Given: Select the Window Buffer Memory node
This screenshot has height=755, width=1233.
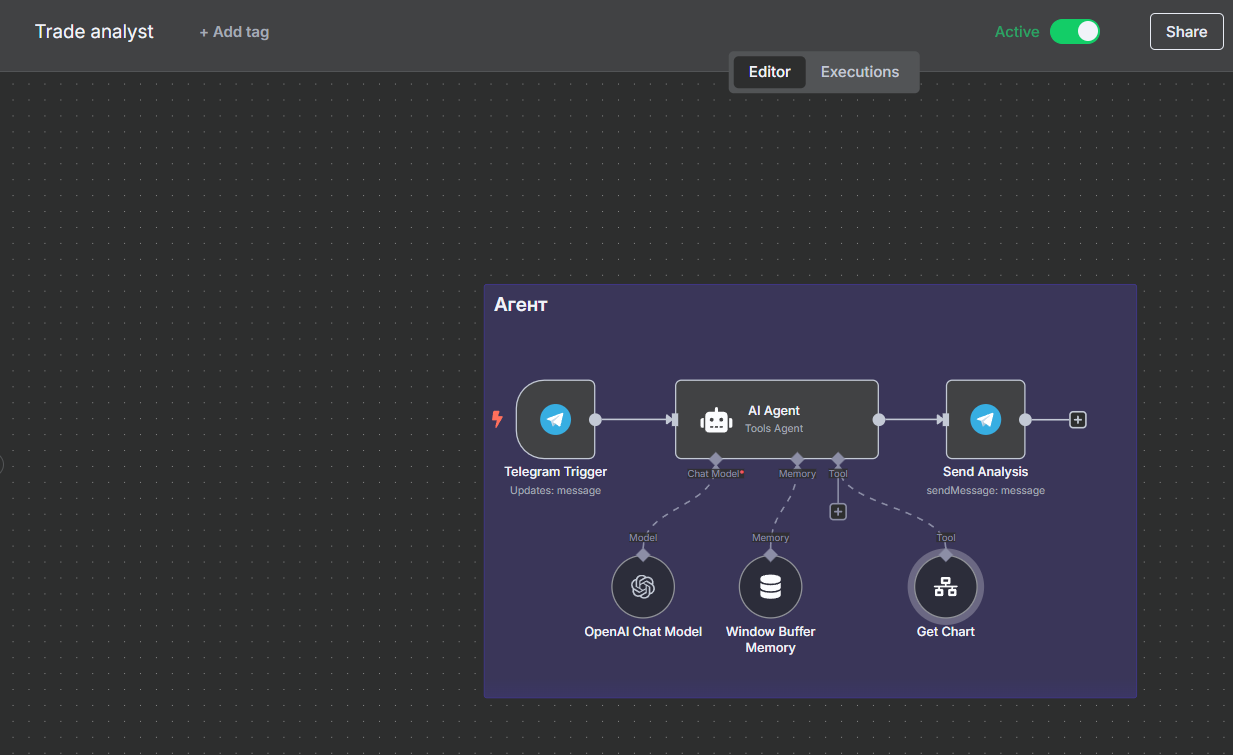Looking at the screenshot, I should click(x=770, y=587).
